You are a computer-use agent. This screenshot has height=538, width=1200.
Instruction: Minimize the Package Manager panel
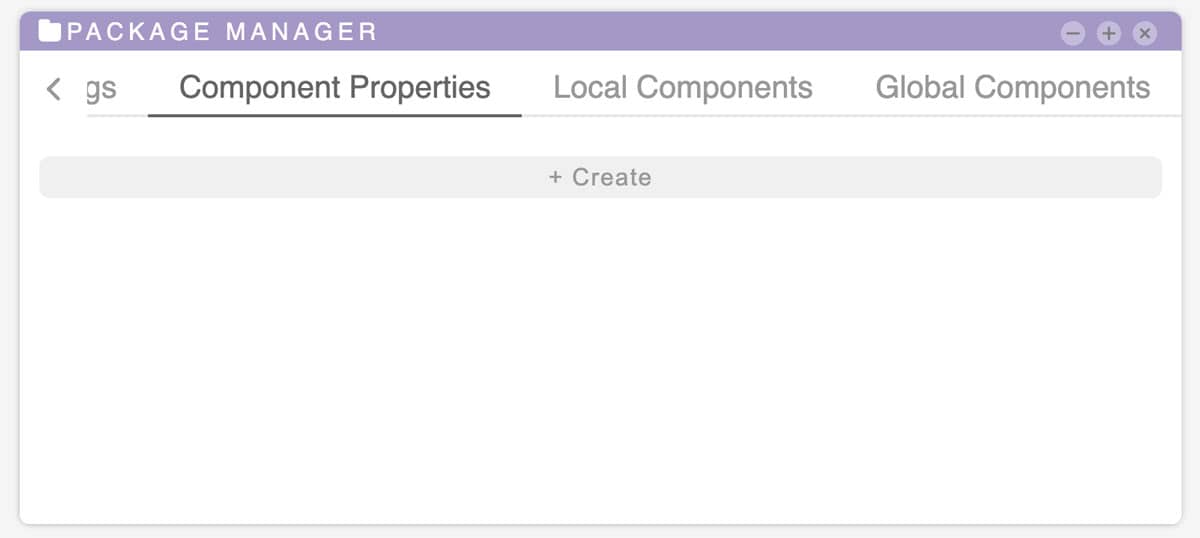[x=1073, y=33]
